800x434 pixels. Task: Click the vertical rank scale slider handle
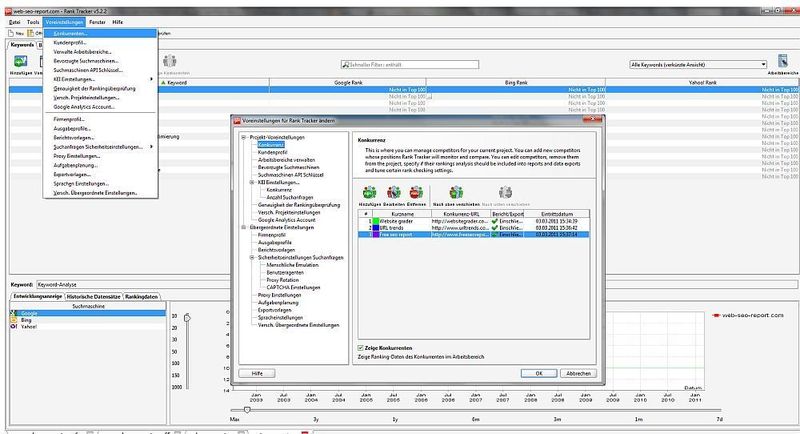(x=187, y=318)
